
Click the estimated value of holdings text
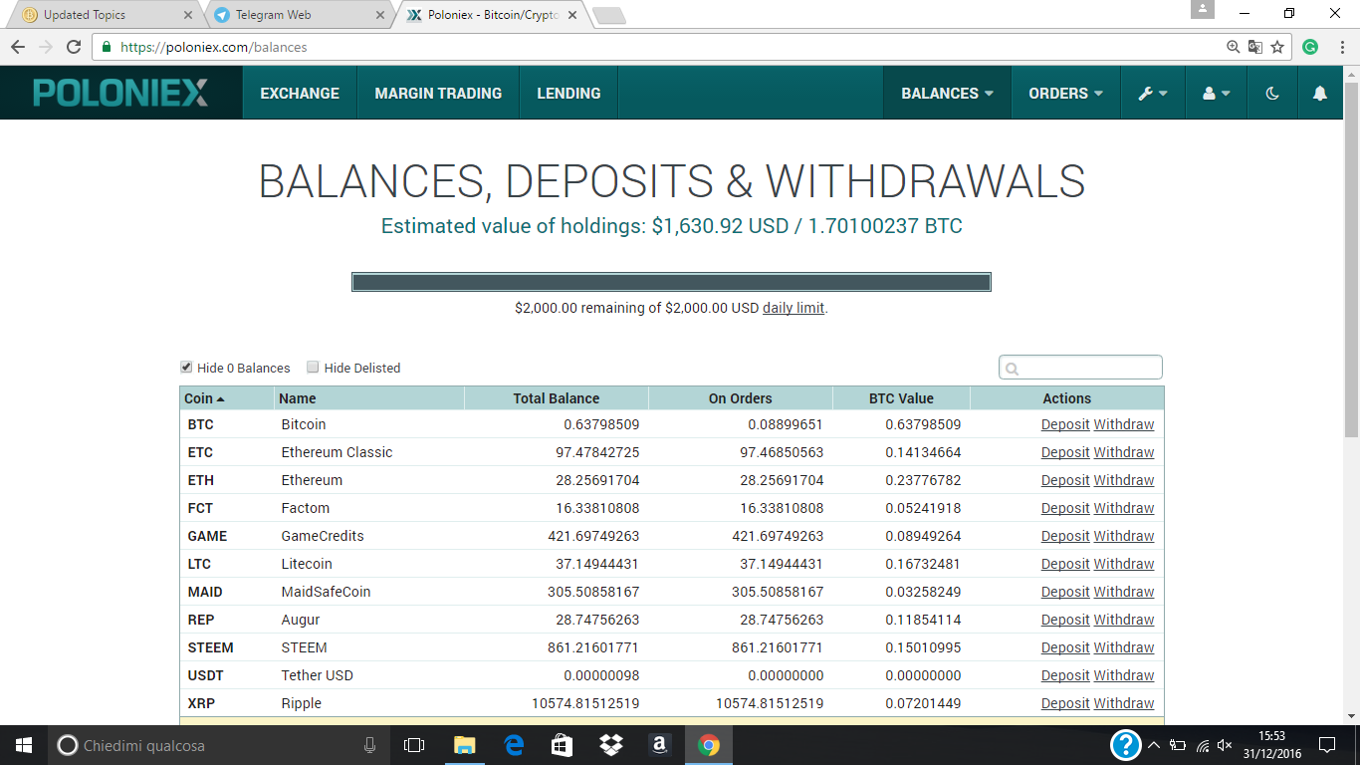(672, 226)
